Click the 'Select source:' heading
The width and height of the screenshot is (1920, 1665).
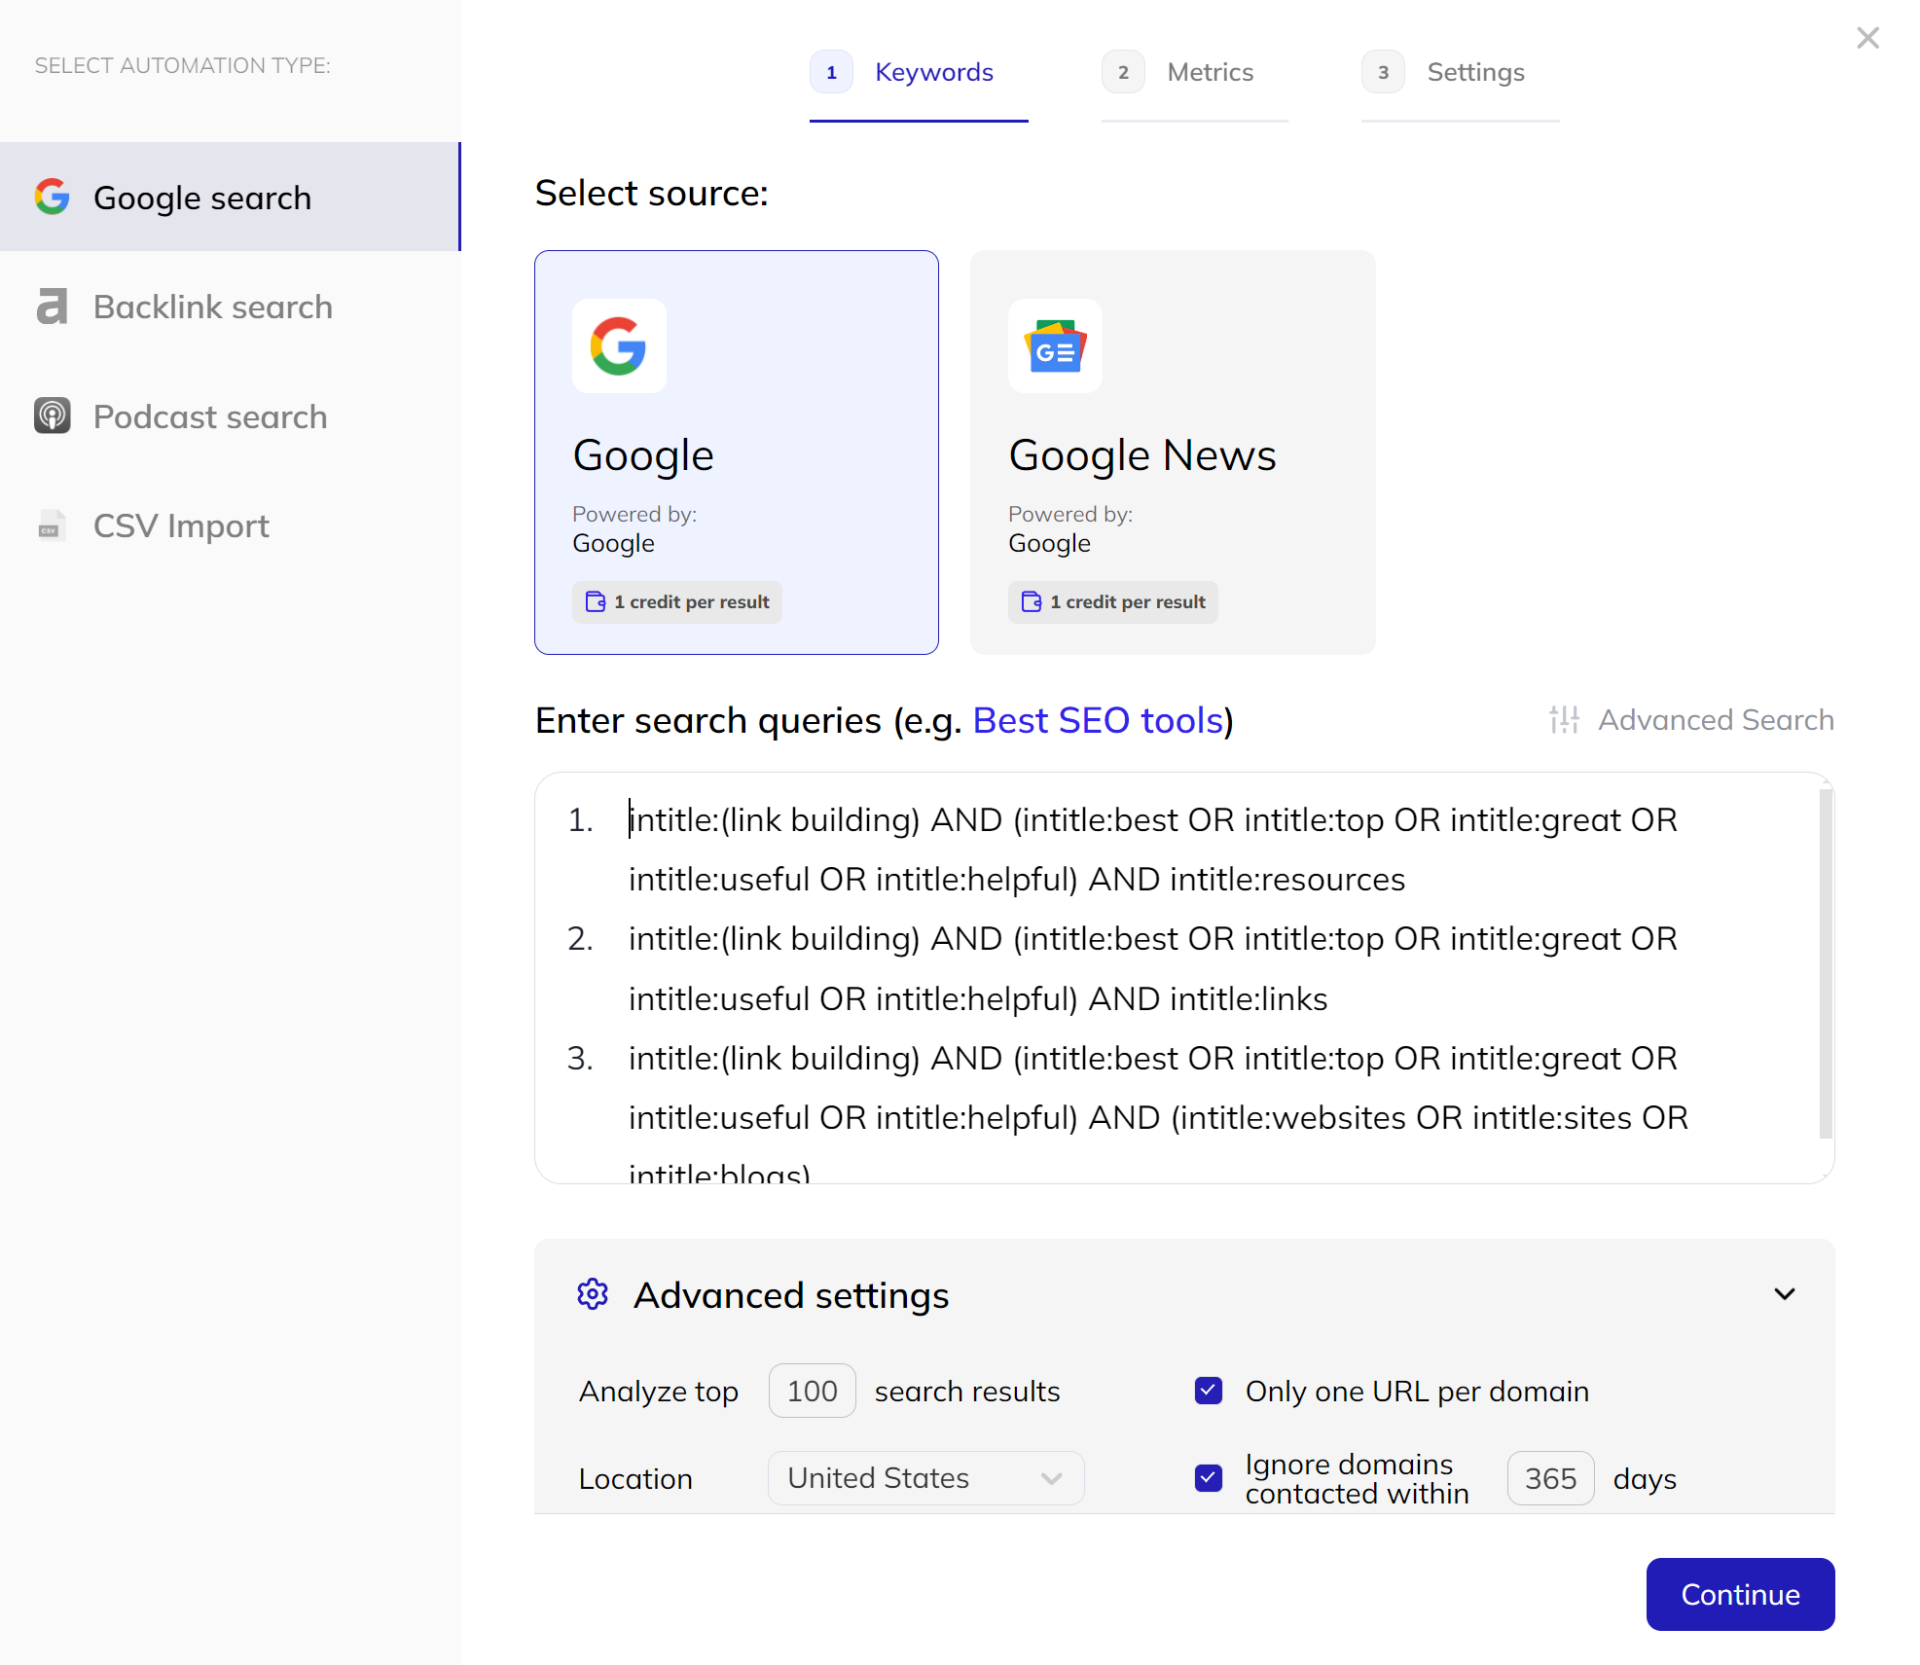click(651, 193)
